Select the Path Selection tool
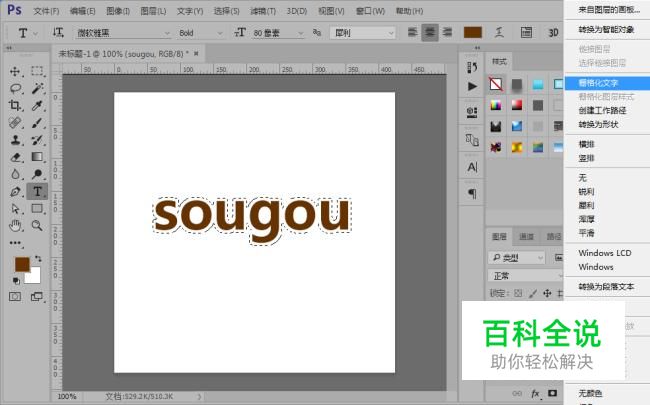Image resolution: width=650 pixels, height=405 pixels. point(15,209)
